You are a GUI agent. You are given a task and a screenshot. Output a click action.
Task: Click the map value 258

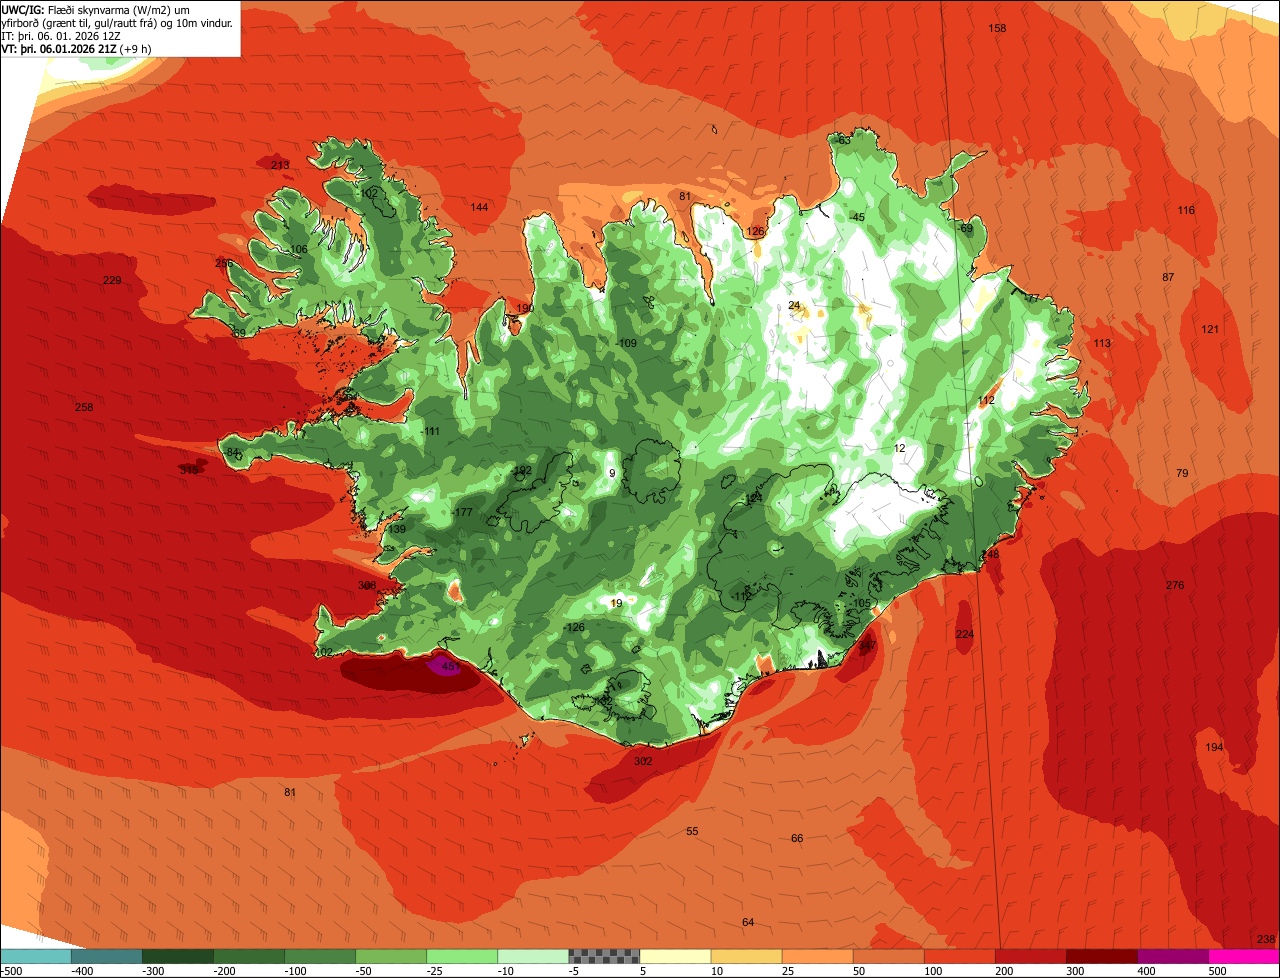point(84,407)
